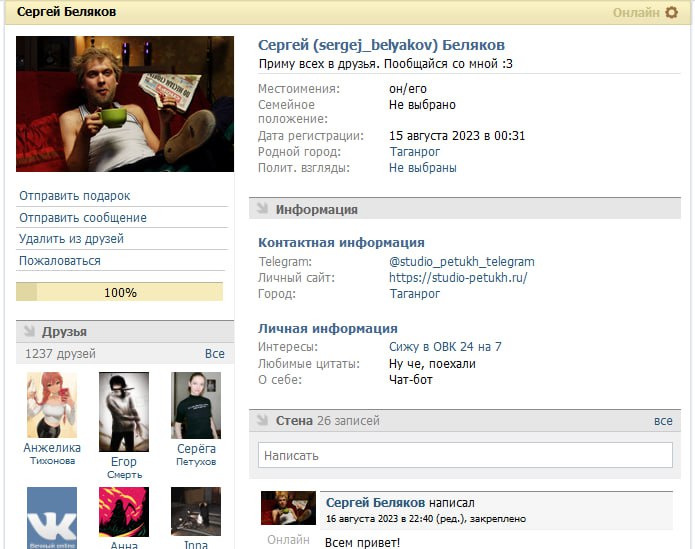Open the profile photo of Сергей Беляков
Screen dimensions: 695x549
pyautogui.click(x=125, y=104)
